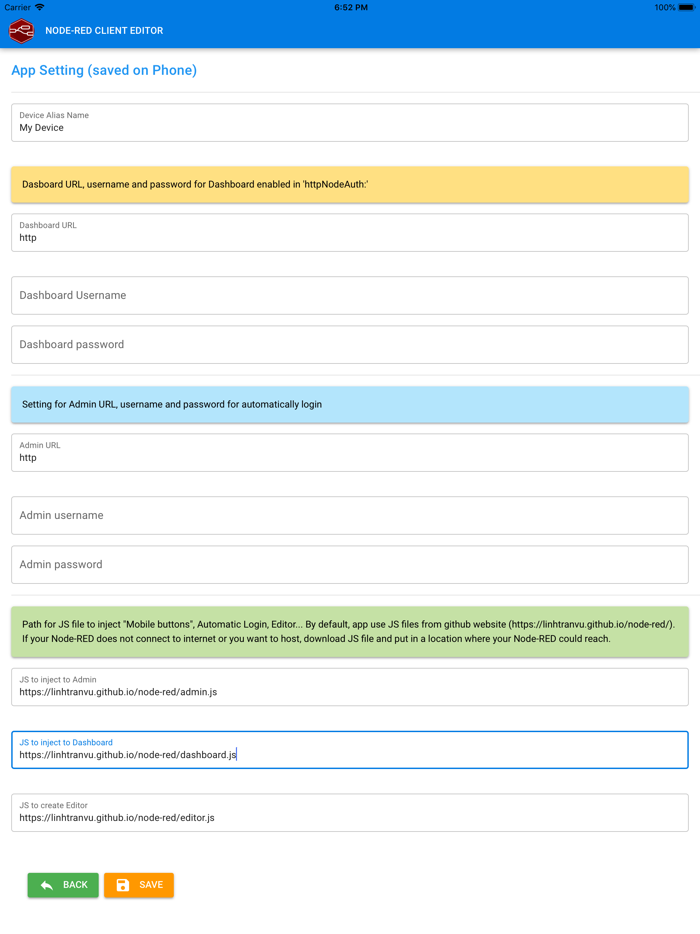
Task: Click the JS to inject to Admin field
Action: tap(348, 687)
